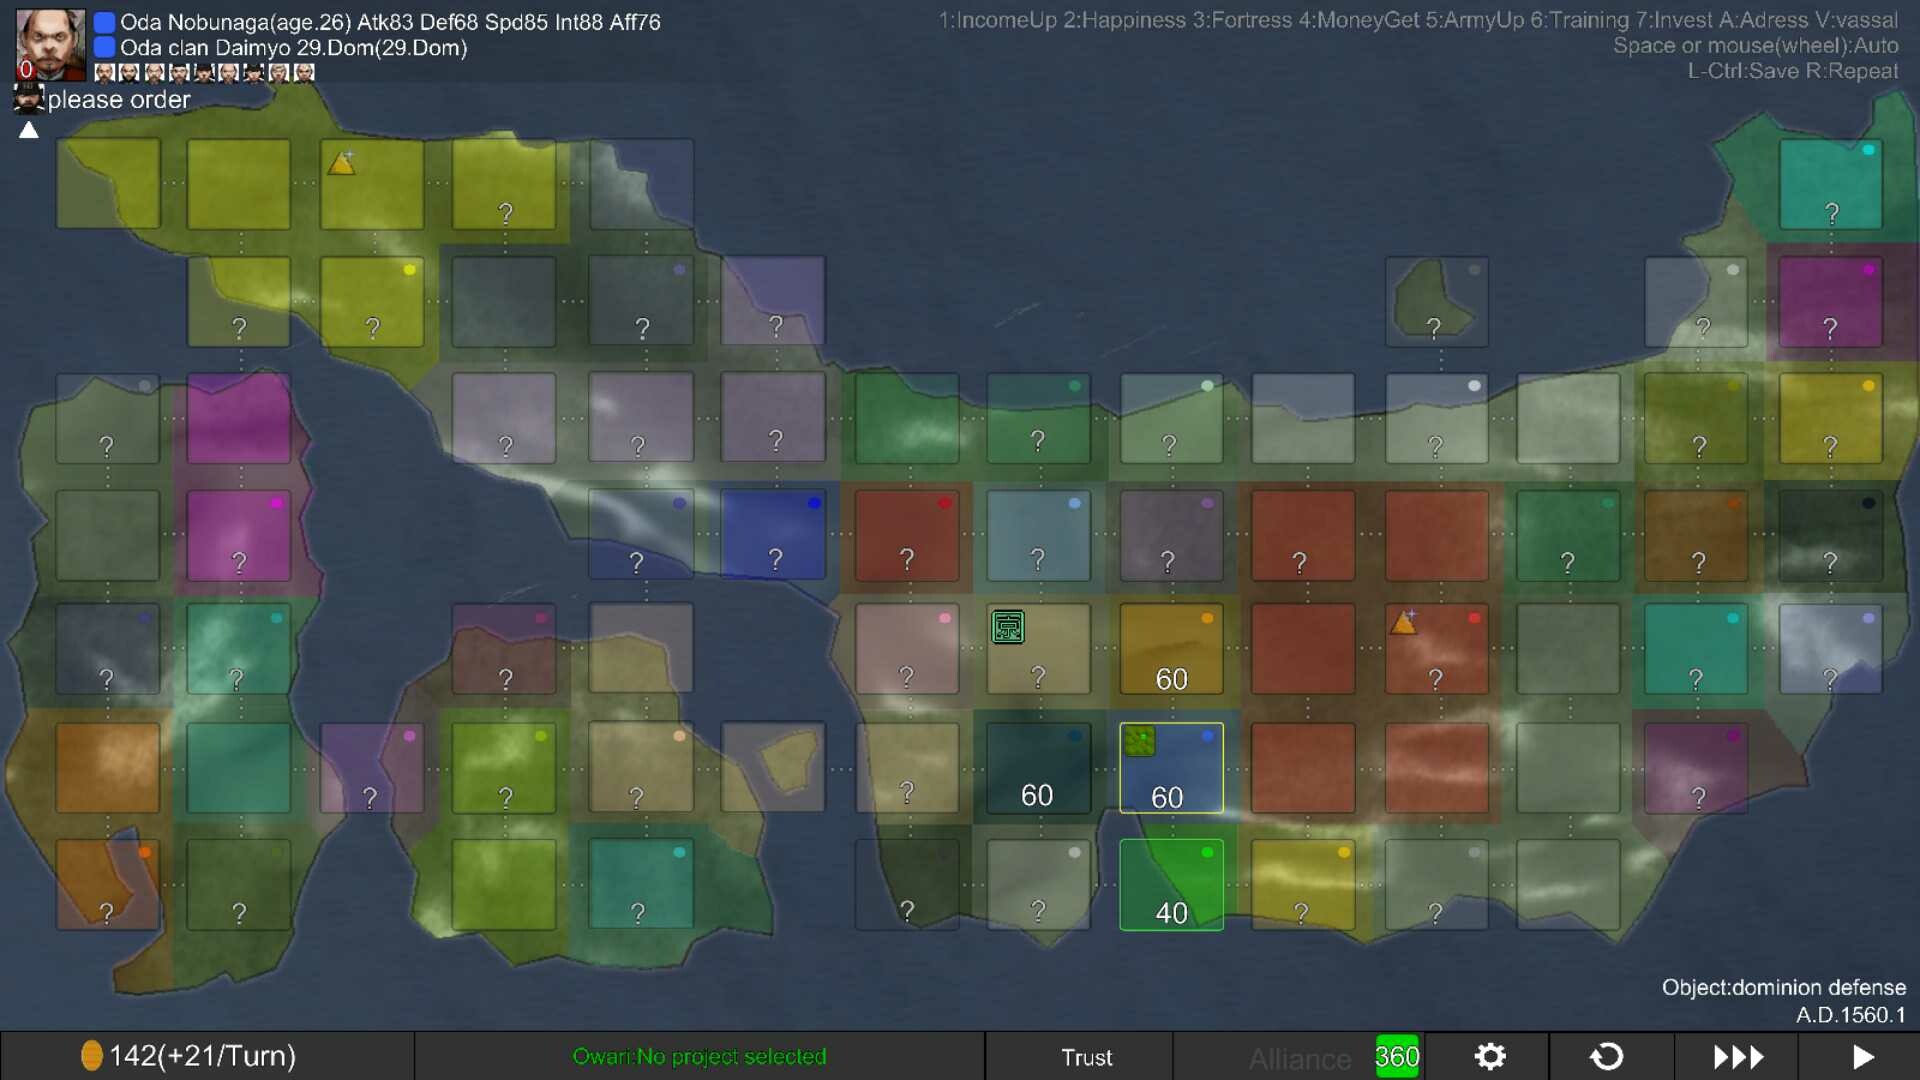This screenshot has width=1920, height=1080.
Task: Click the turn restart/repeat icon near the bottom
Action: pos(1605,1055)
